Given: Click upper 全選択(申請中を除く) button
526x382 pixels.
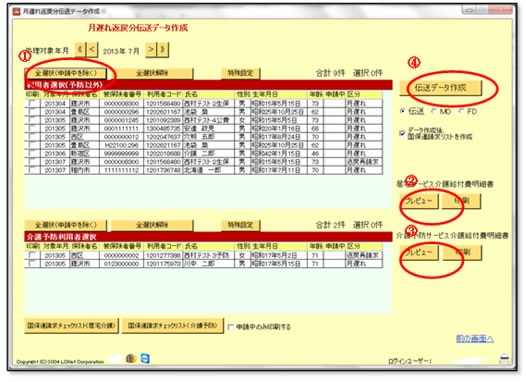Looking at the screenshot, I should (66, 73).
